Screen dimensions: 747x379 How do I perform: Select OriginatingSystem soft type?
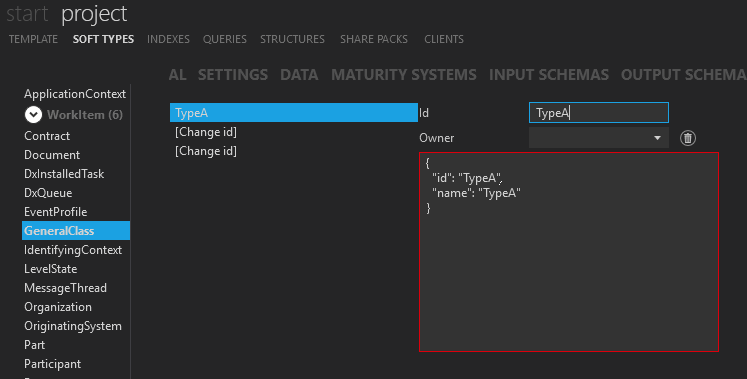[x=73, y=326]
